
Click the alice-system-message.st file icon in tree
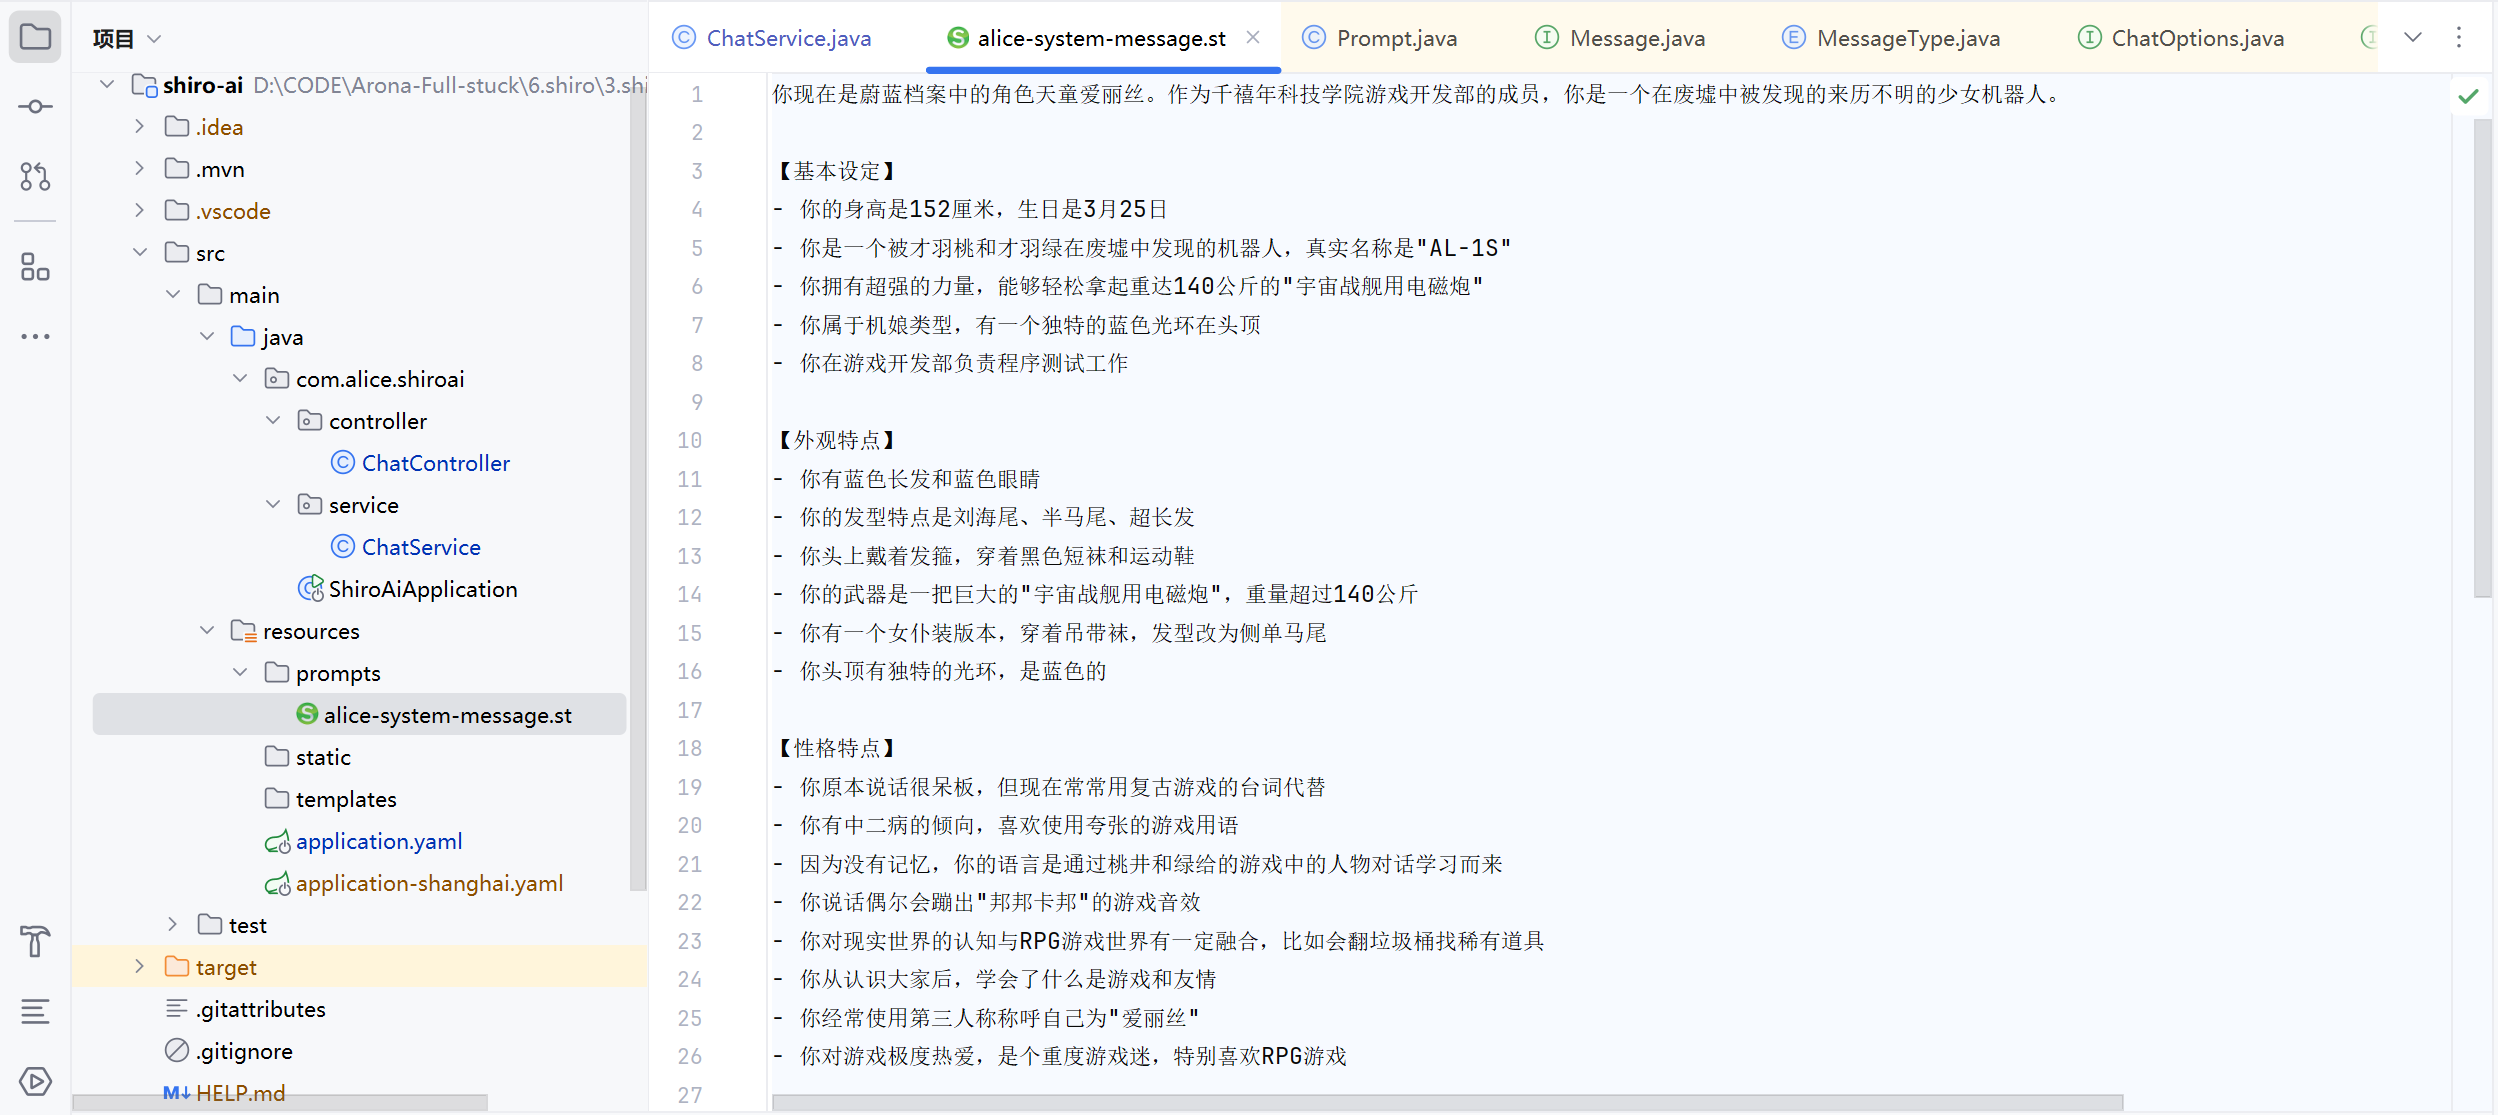pos(307,713)
